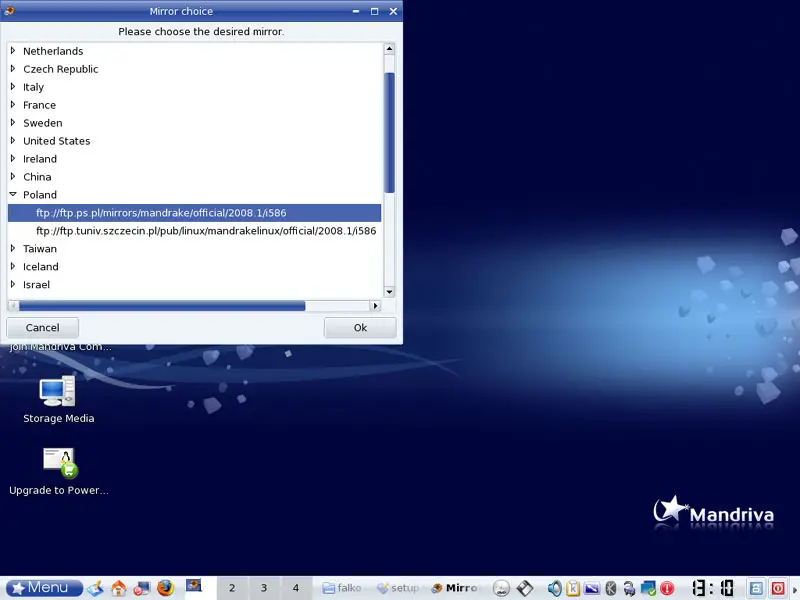Lock the session with the panel lock button

pos(756,588)
